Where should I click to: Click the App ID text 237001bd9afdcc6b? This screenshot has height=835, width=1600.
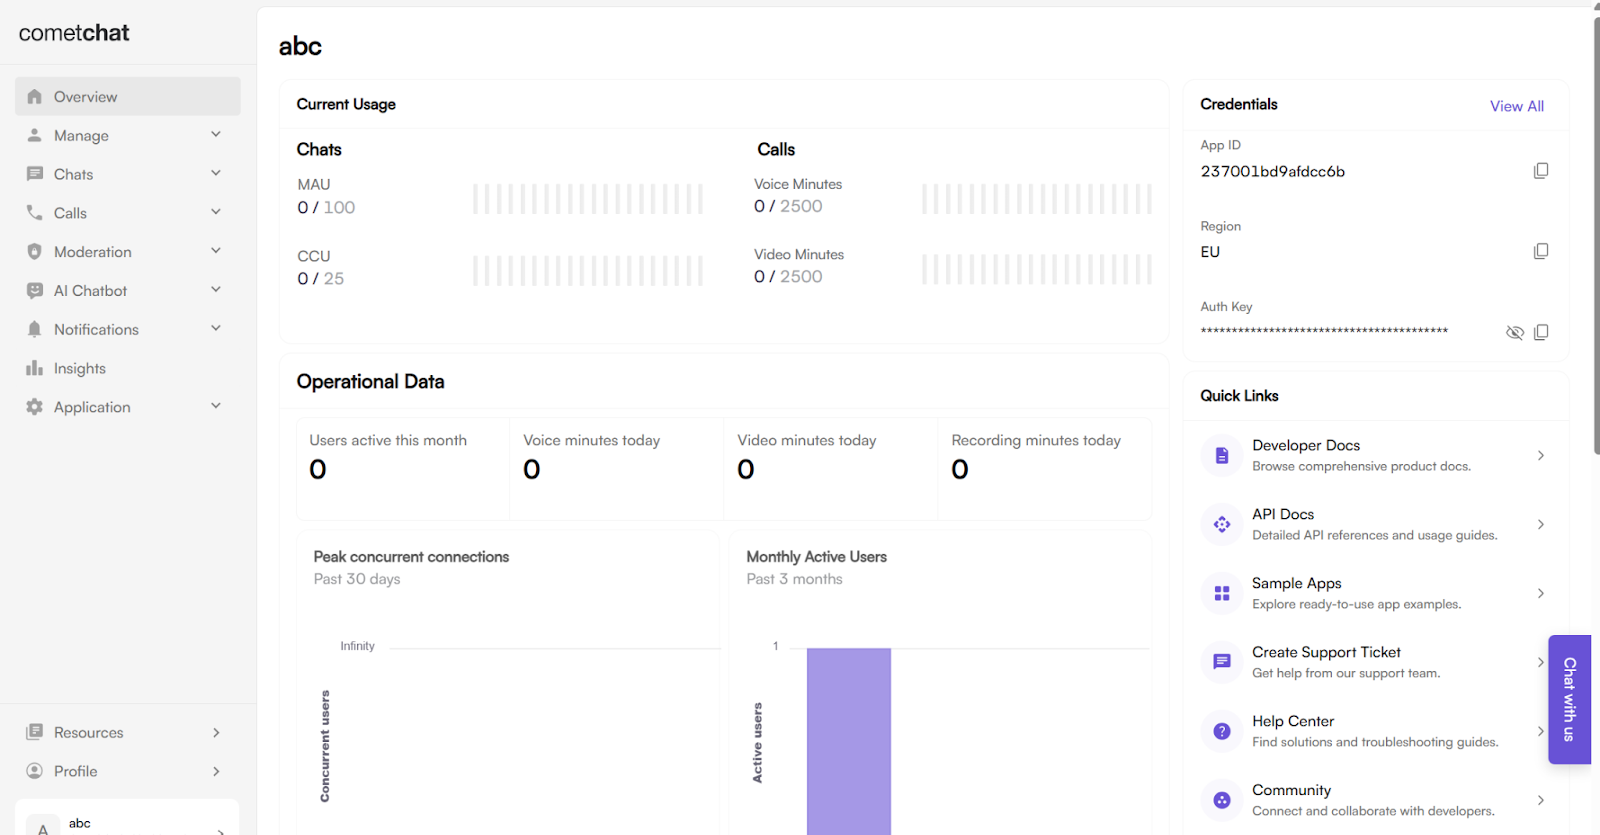tap(1272, 171)
